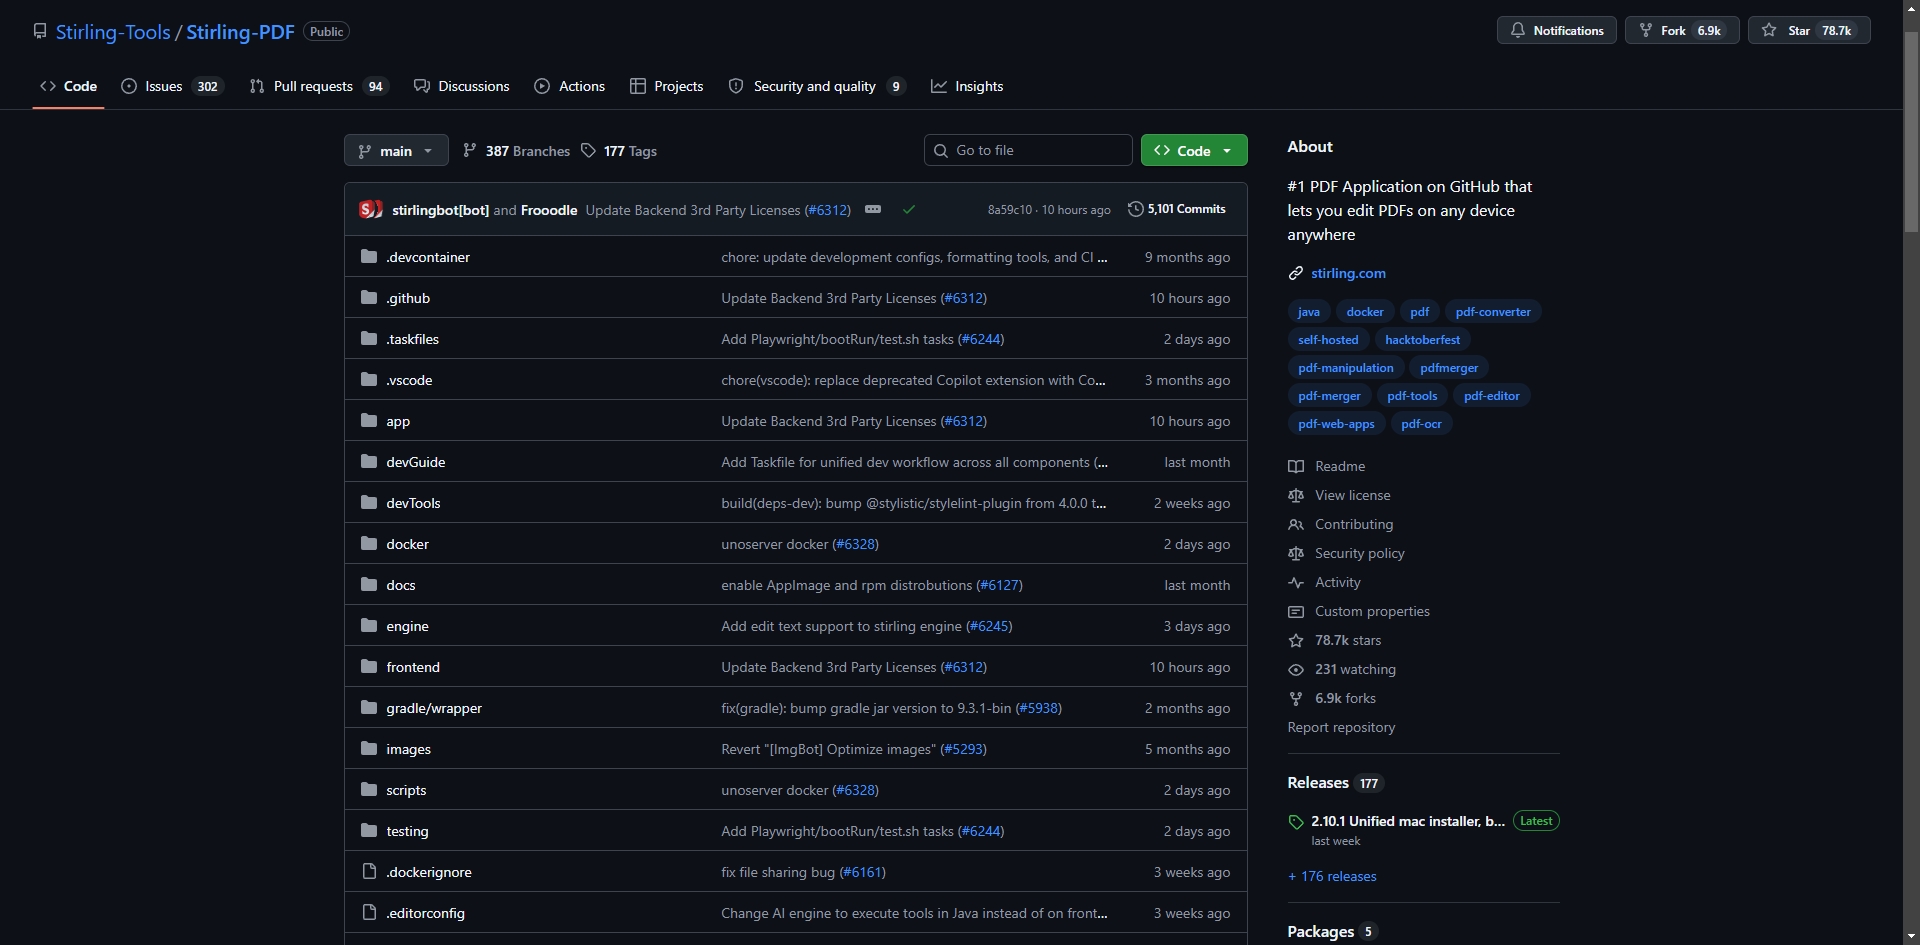The width and height of the screenshot is (1920, 945).
Task: Expand the commit message ellipsis
Action: pyautogui.click(x=873, y=209)
